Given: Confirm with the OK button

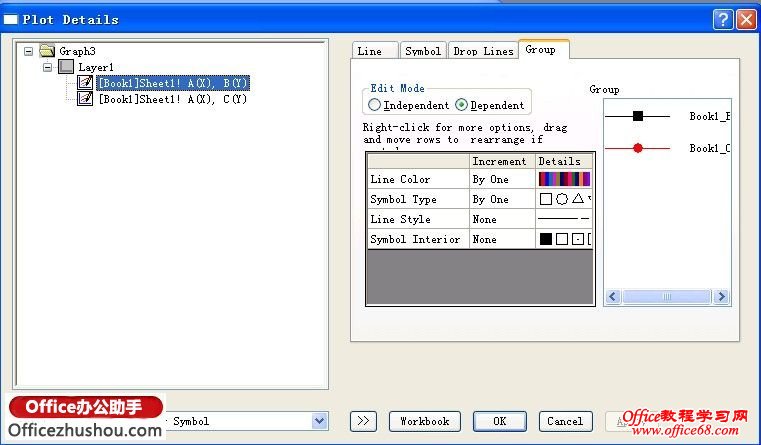Looking at the screenshot, I should [x=499, y=421].
